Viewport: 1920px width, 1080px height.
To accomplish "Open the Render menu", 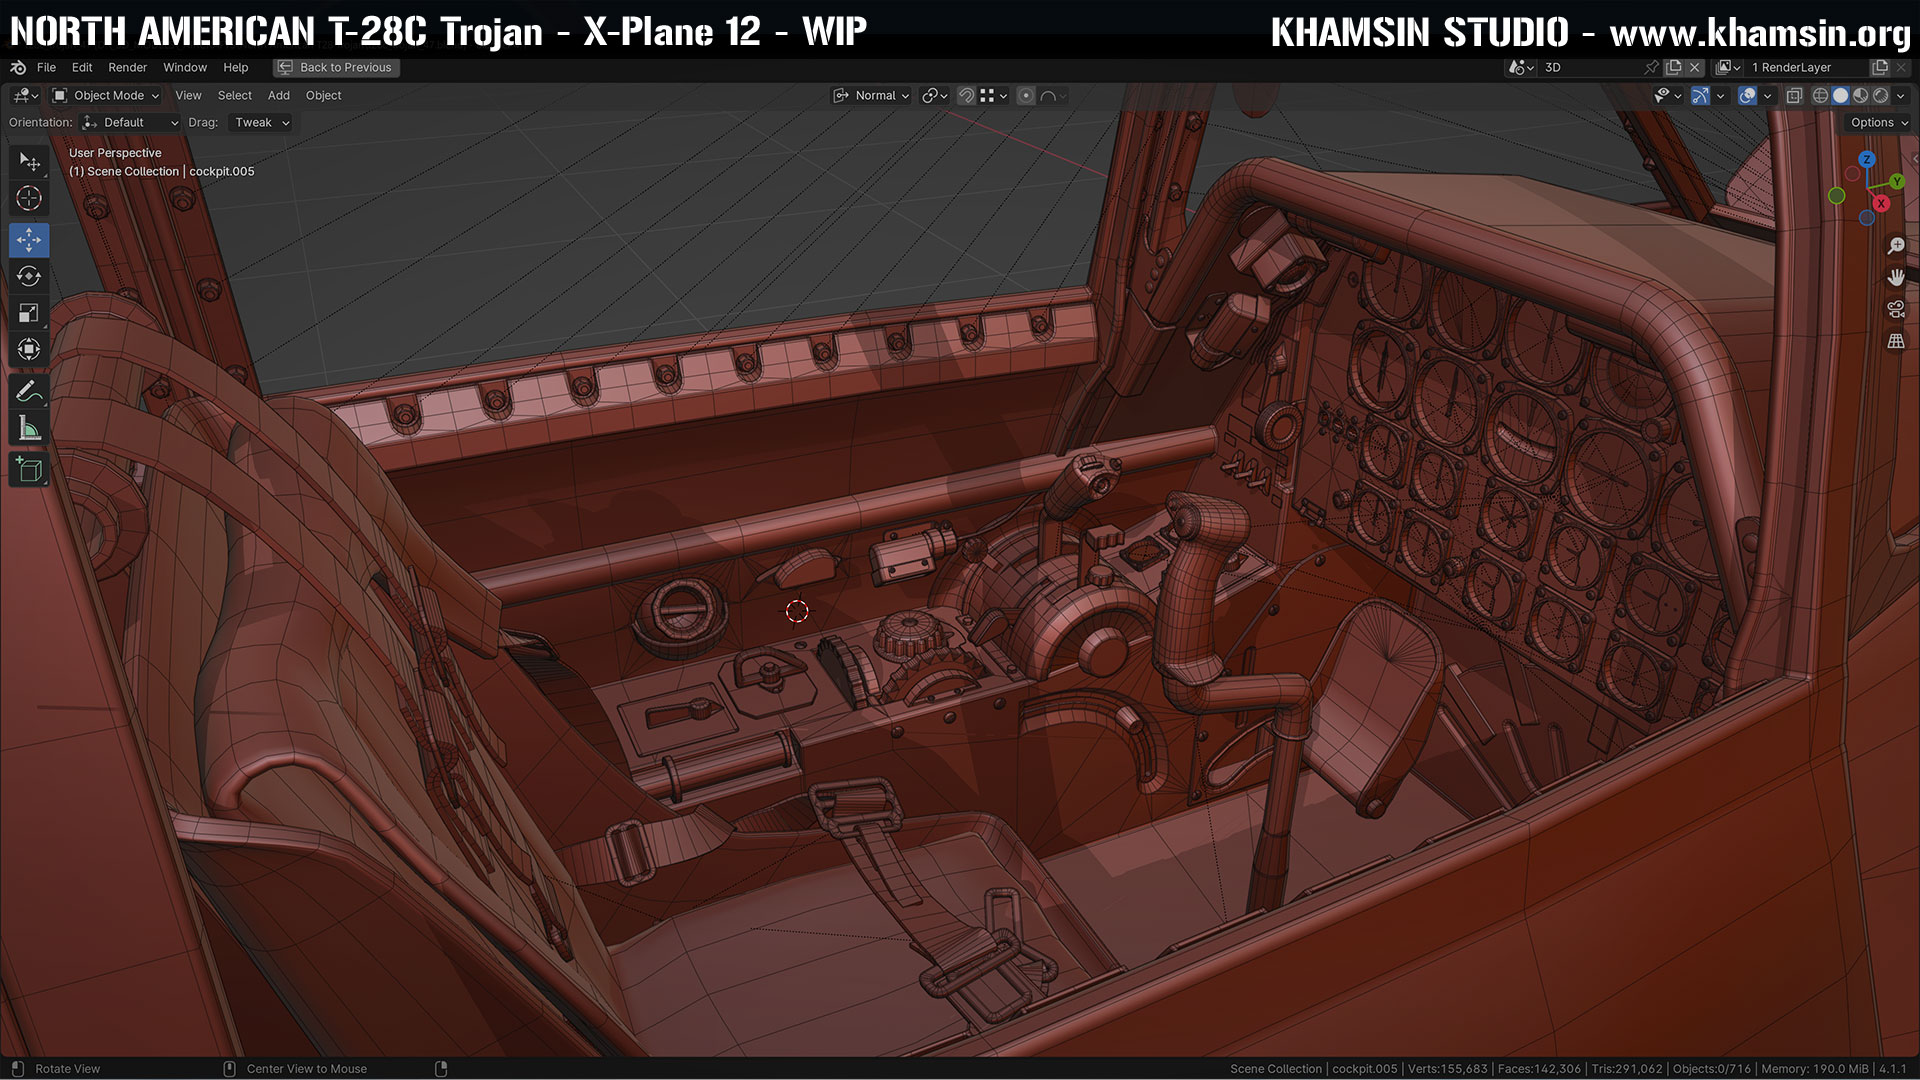I will pyautogui.click(x=127, y=67).
